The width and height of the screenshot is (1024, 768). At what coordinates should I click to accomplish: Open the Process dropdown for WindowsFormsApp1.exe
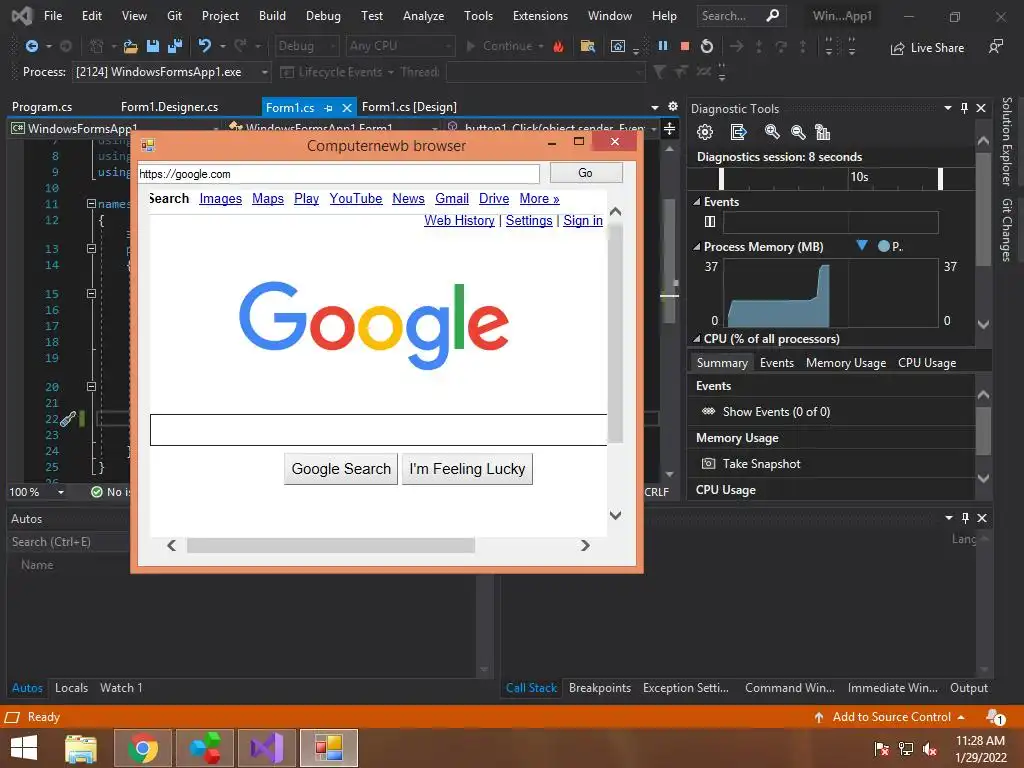coord(264,72)
